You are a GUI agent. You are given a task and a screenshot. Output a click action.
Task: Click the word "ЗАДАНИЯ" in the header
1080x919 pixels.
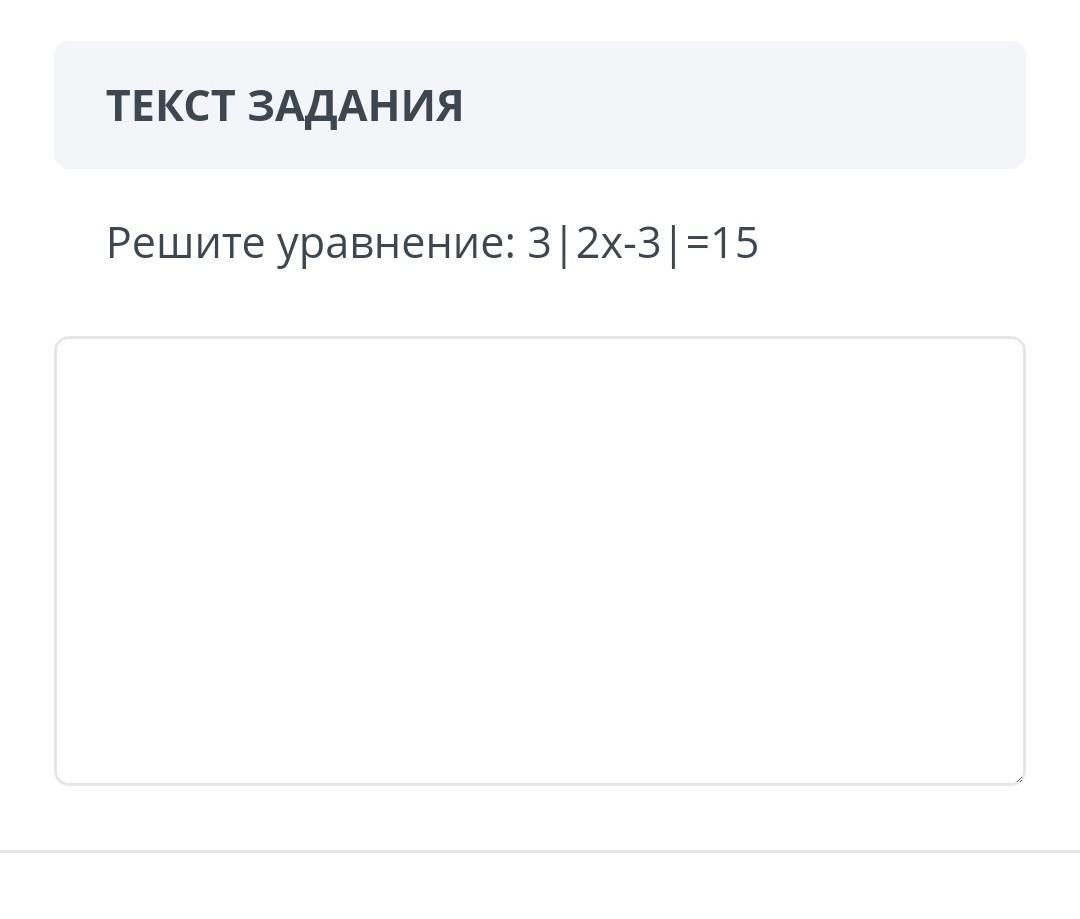coord(355,105)
